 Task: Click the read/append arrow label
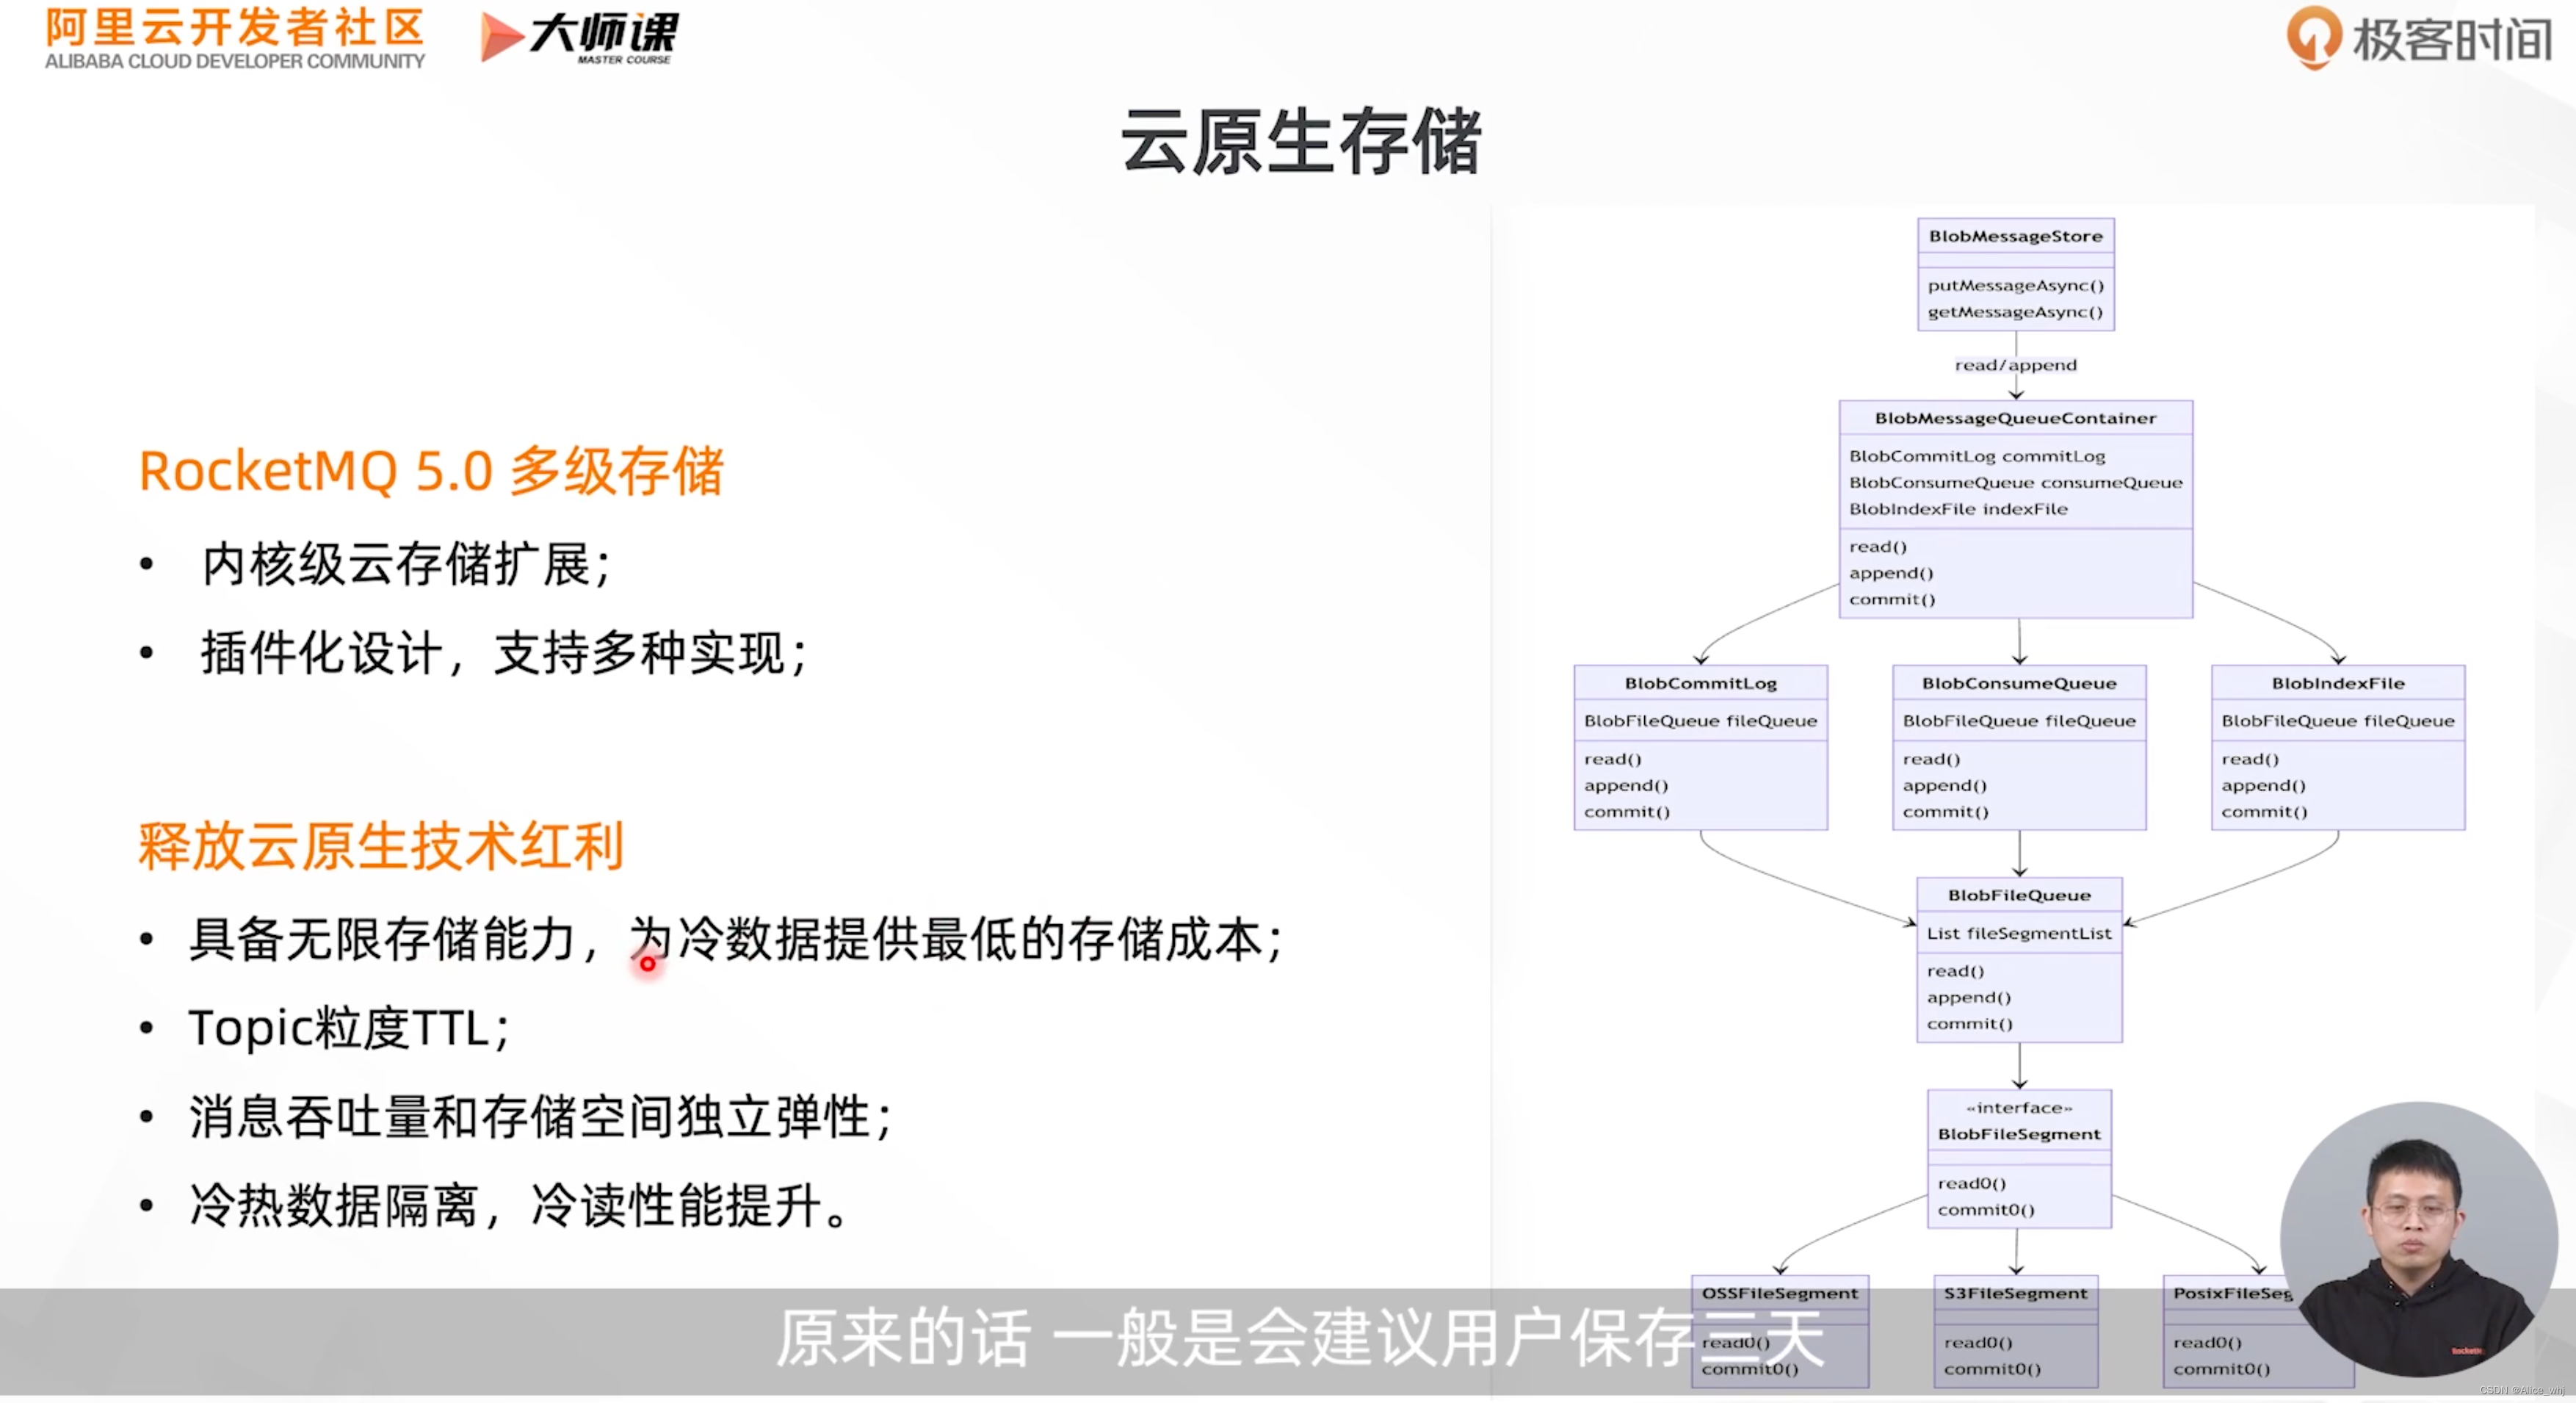tap(2015, 365)
